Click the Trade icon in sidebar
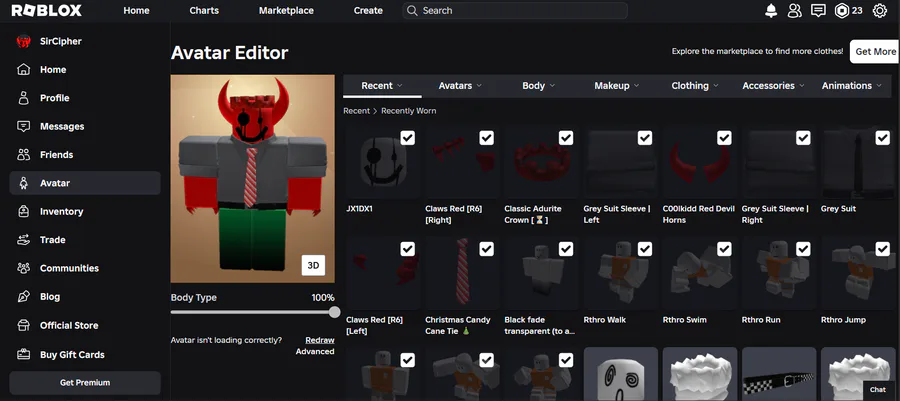Viewport: 900px width, 401px height. pyautogui.click(x=24, y=240)
